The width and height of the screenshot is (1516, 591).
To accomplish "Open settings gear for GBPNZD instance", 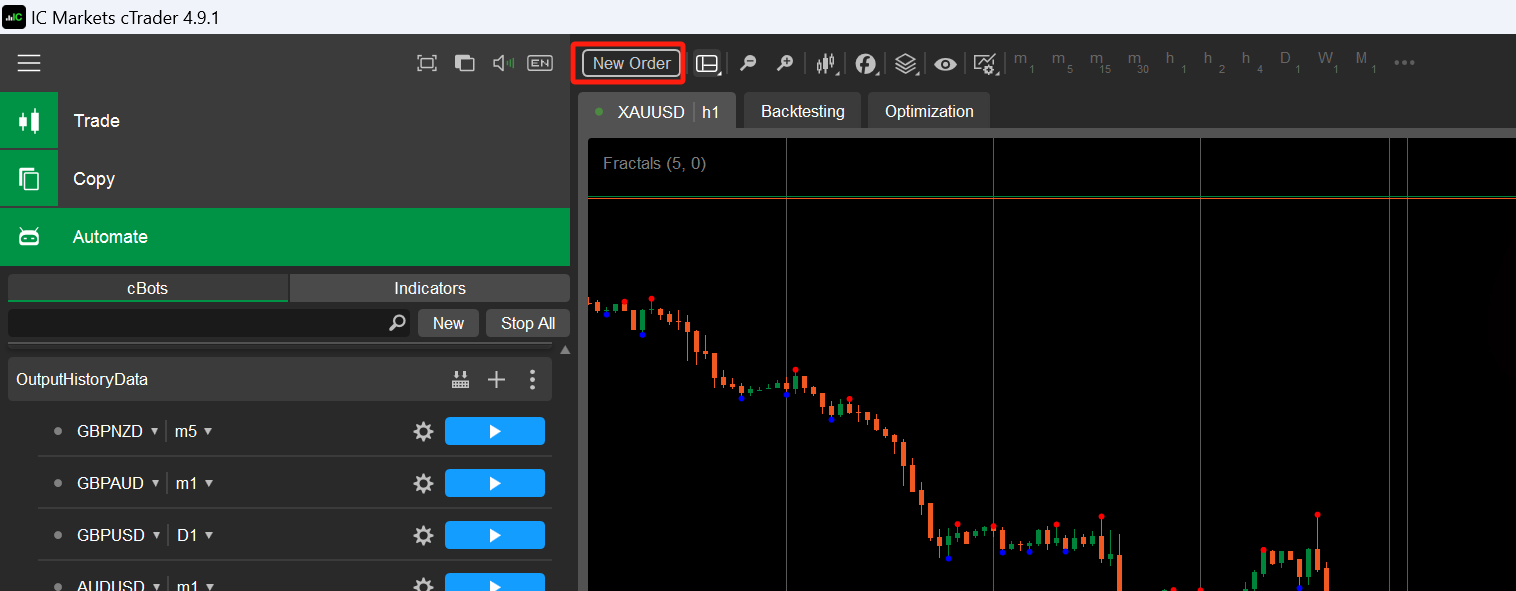I will coord(423,431).
